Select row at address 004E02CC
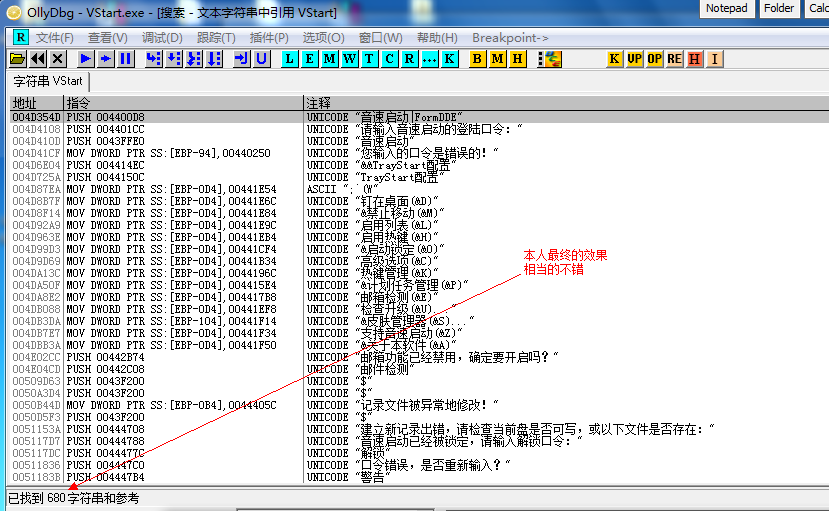 [419, 357]
